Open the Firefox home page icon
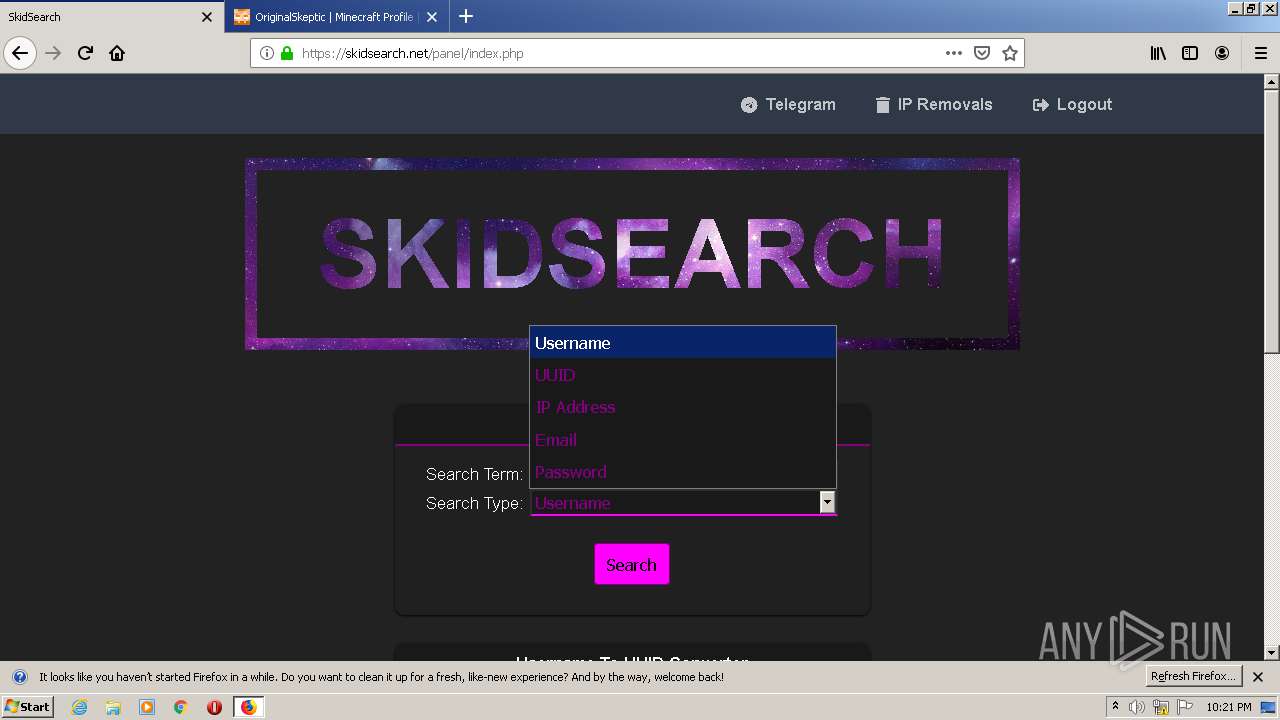The height and width of the screenshot is (720, 1280). tap(117, 53)
